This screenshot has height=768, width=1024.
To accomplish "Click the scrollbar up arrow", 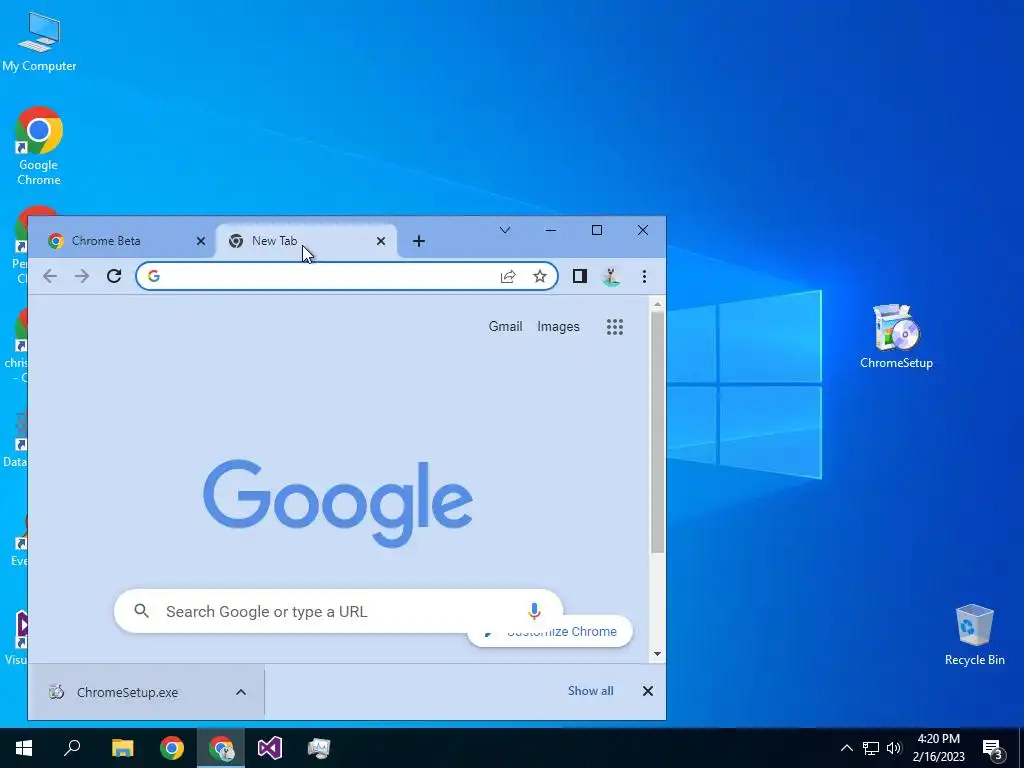I will click(x=658, y=304).
